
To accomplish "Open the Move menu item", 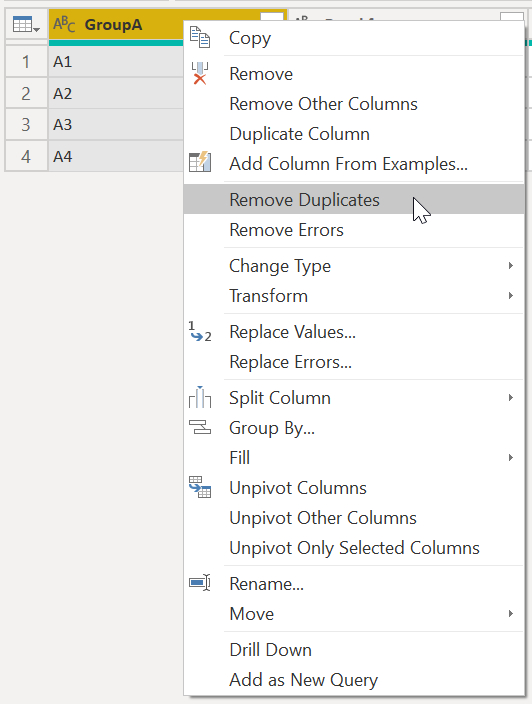I will tap(354, 614).
